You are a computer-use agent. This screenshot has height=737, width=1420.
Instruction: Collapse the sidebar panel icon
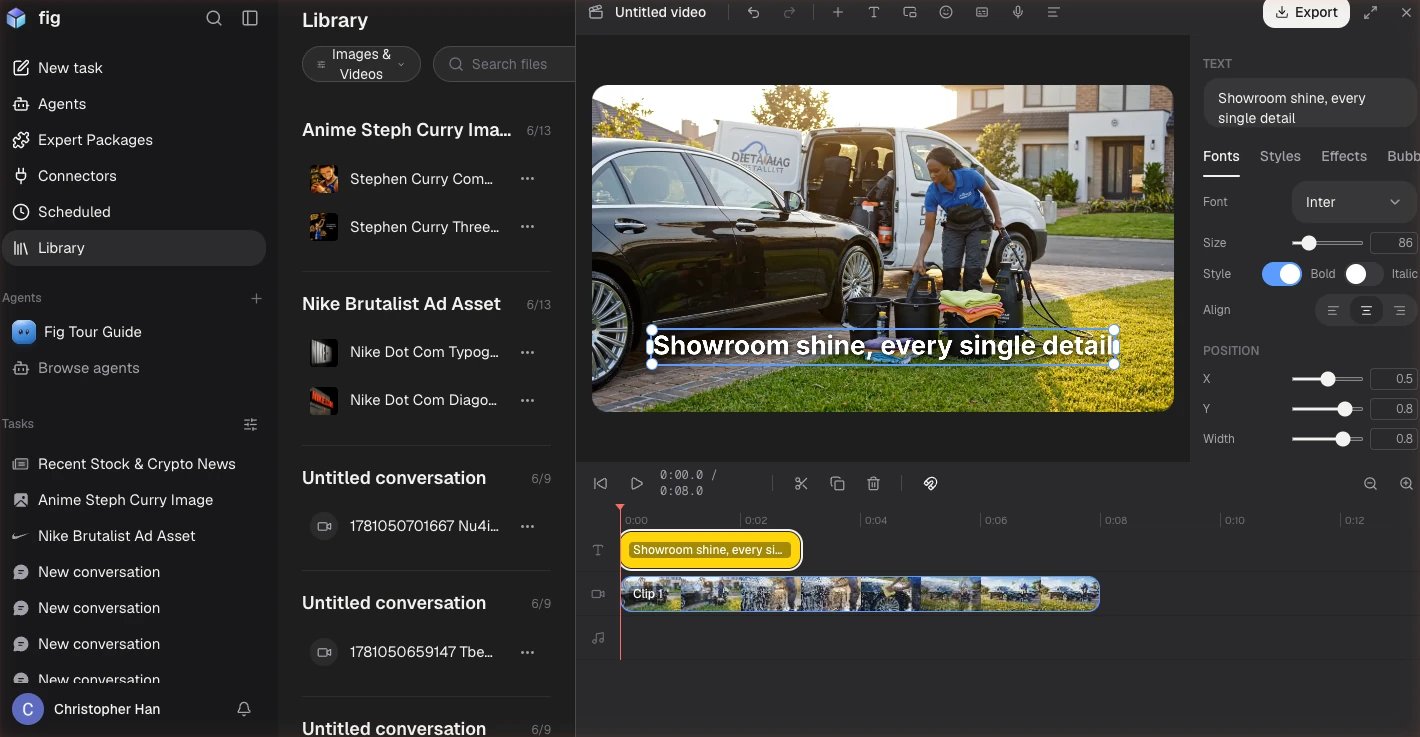(x=250, y=18)
